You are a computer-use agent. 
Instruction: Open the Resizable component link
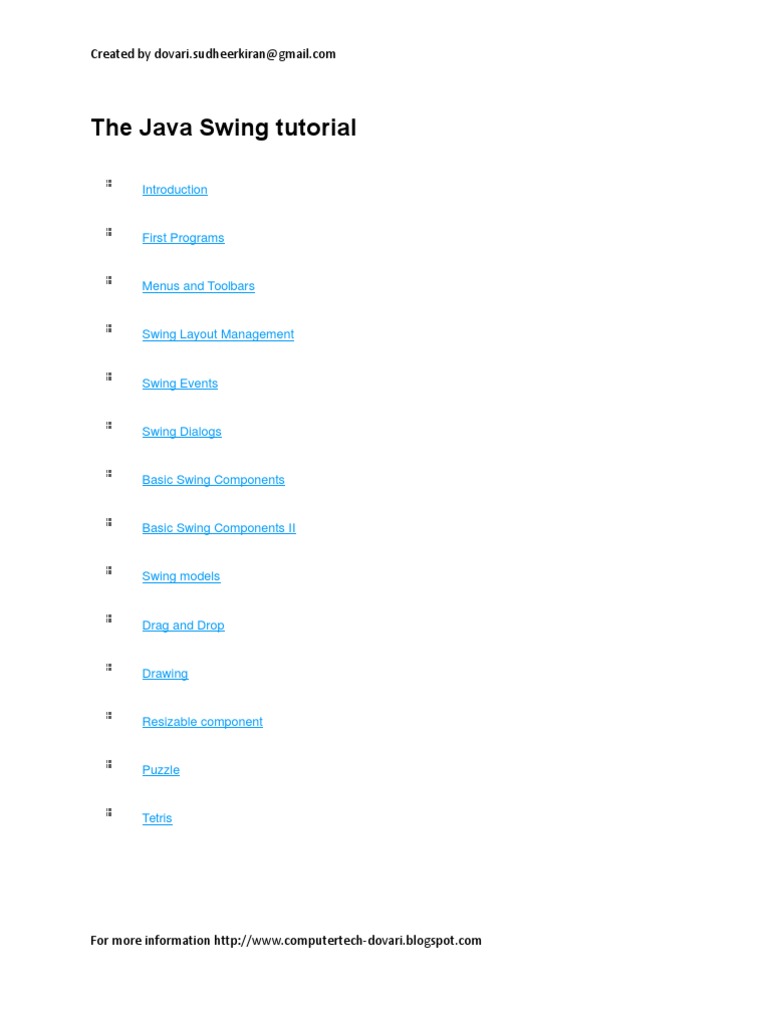coord(202,722)
